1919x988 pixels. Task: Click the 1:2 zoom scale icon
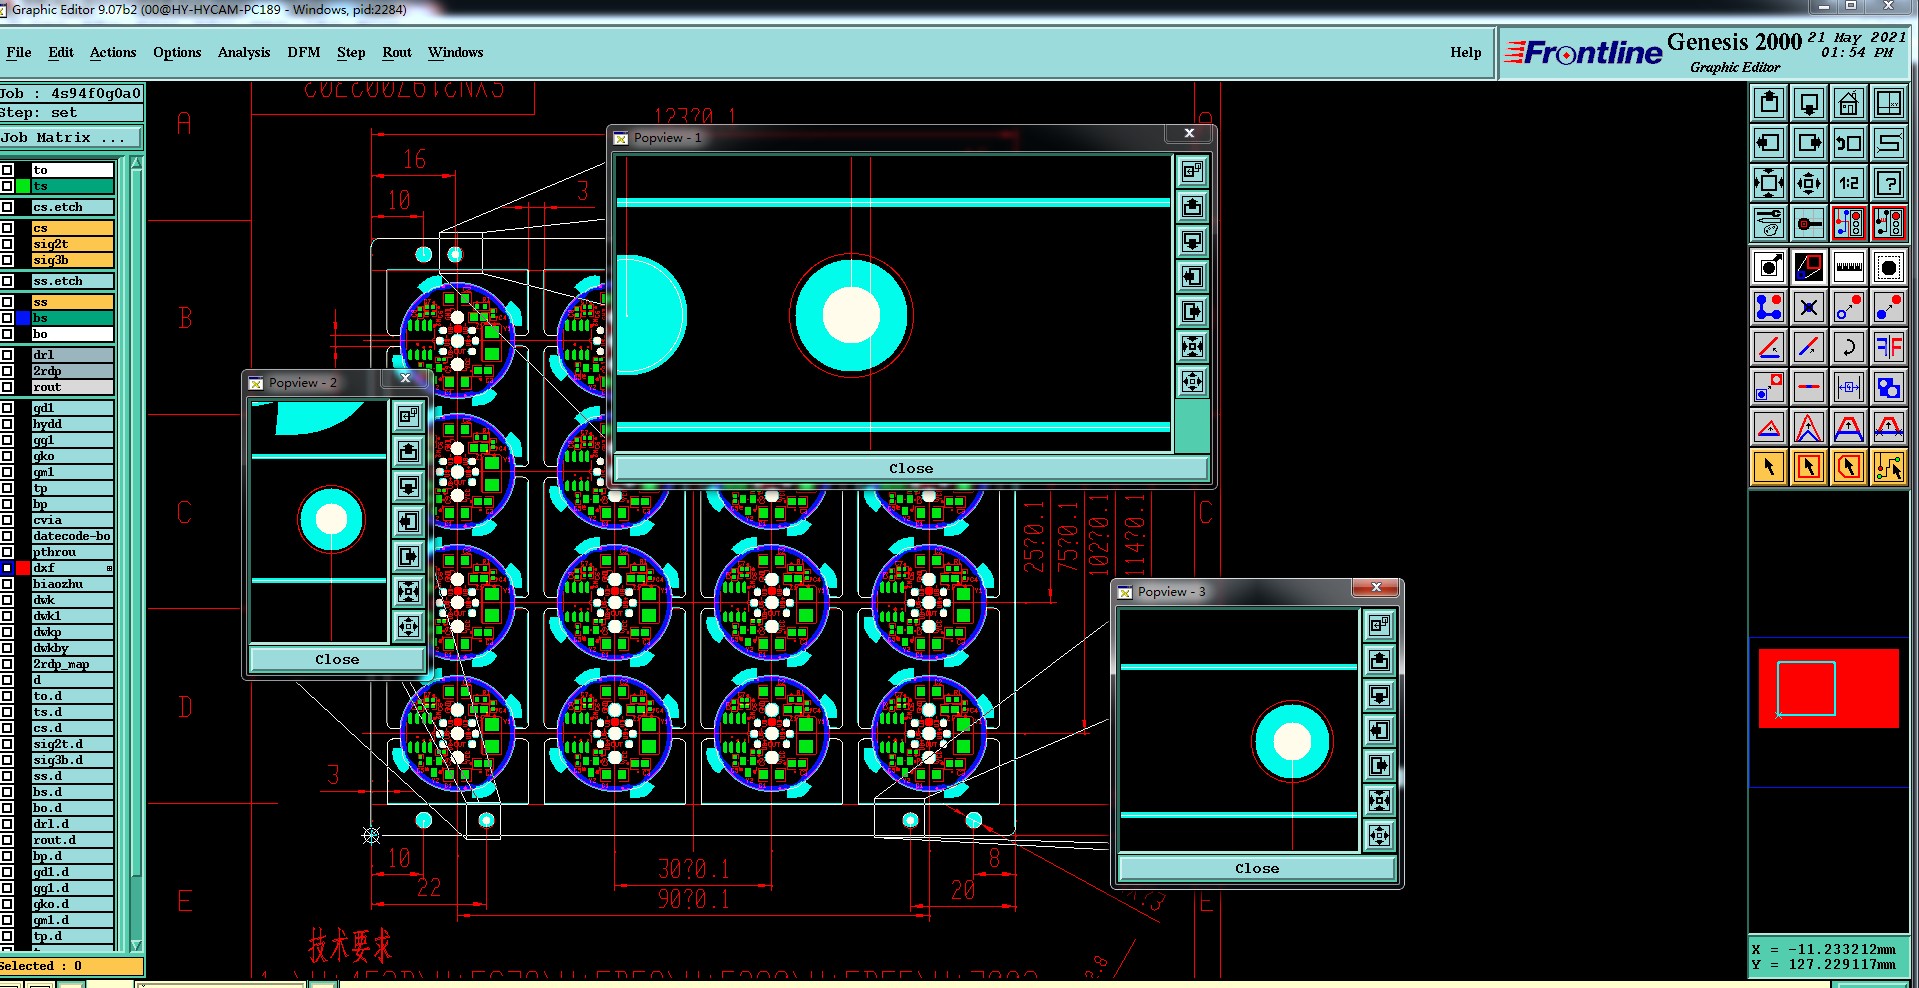(1848, 183)
